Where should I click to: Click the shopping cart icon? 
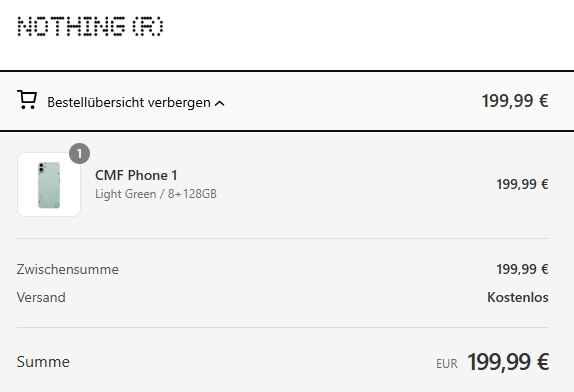(27, 100)
